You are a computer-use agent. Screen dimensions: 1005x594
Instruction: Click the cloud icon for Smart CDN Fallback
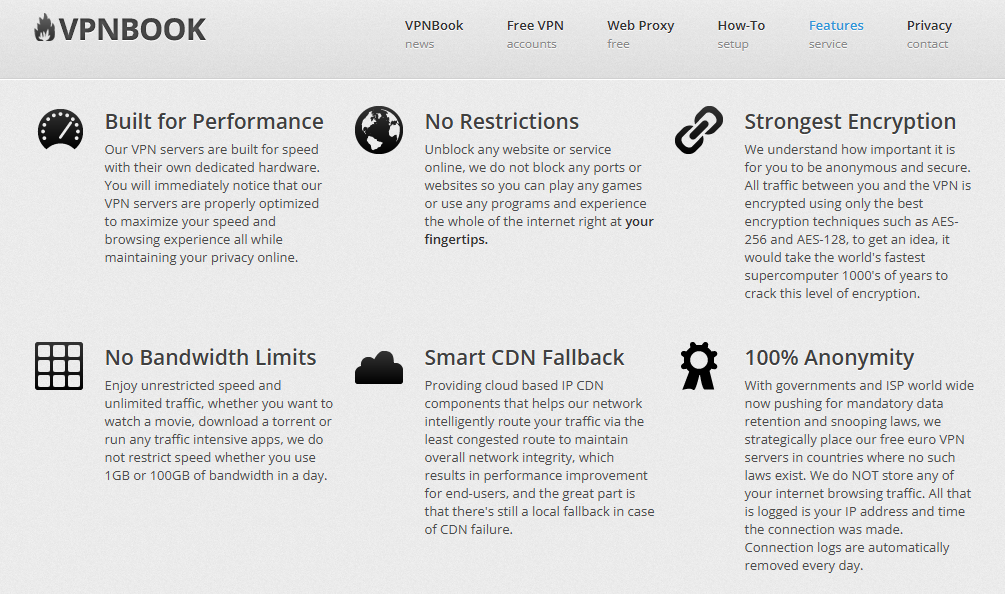[x=379, y=367]
